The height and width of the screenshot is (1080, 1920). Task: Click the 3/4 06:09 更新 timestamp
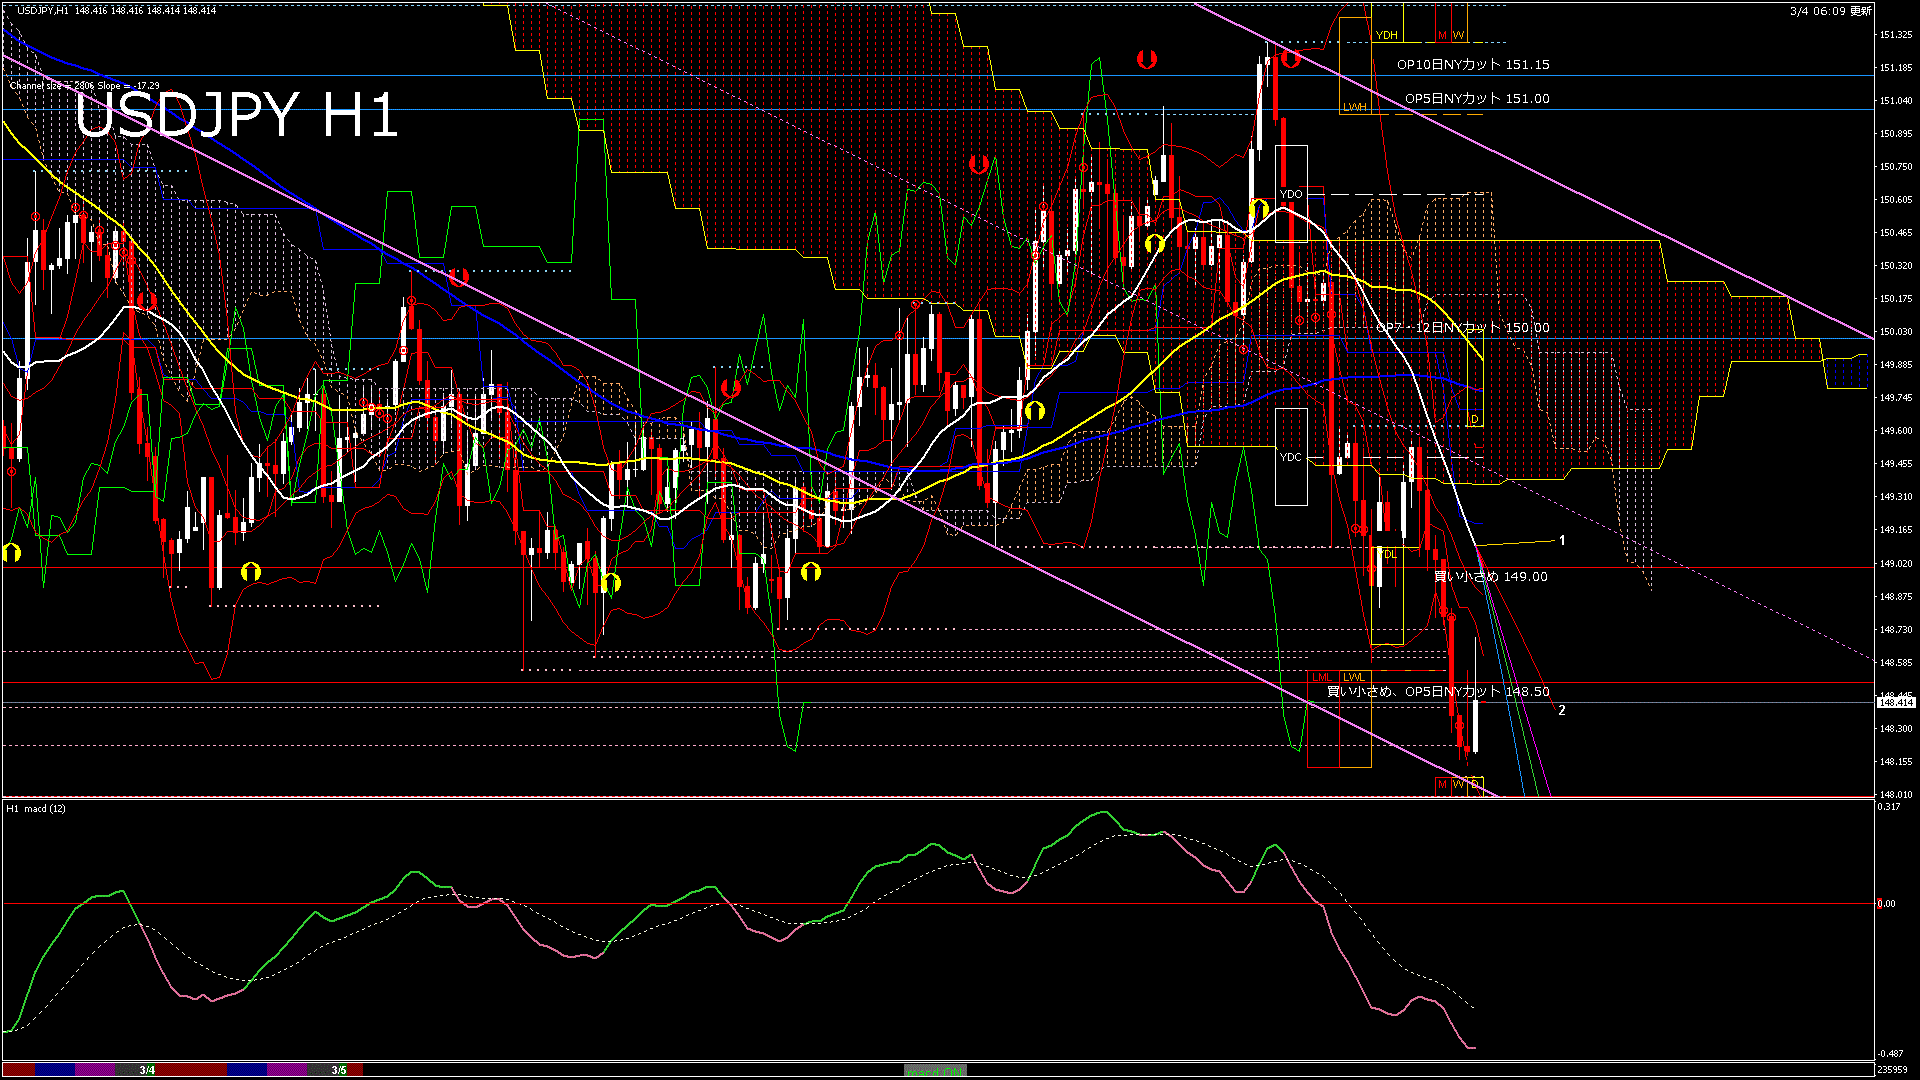click(x=1830, y=11)
